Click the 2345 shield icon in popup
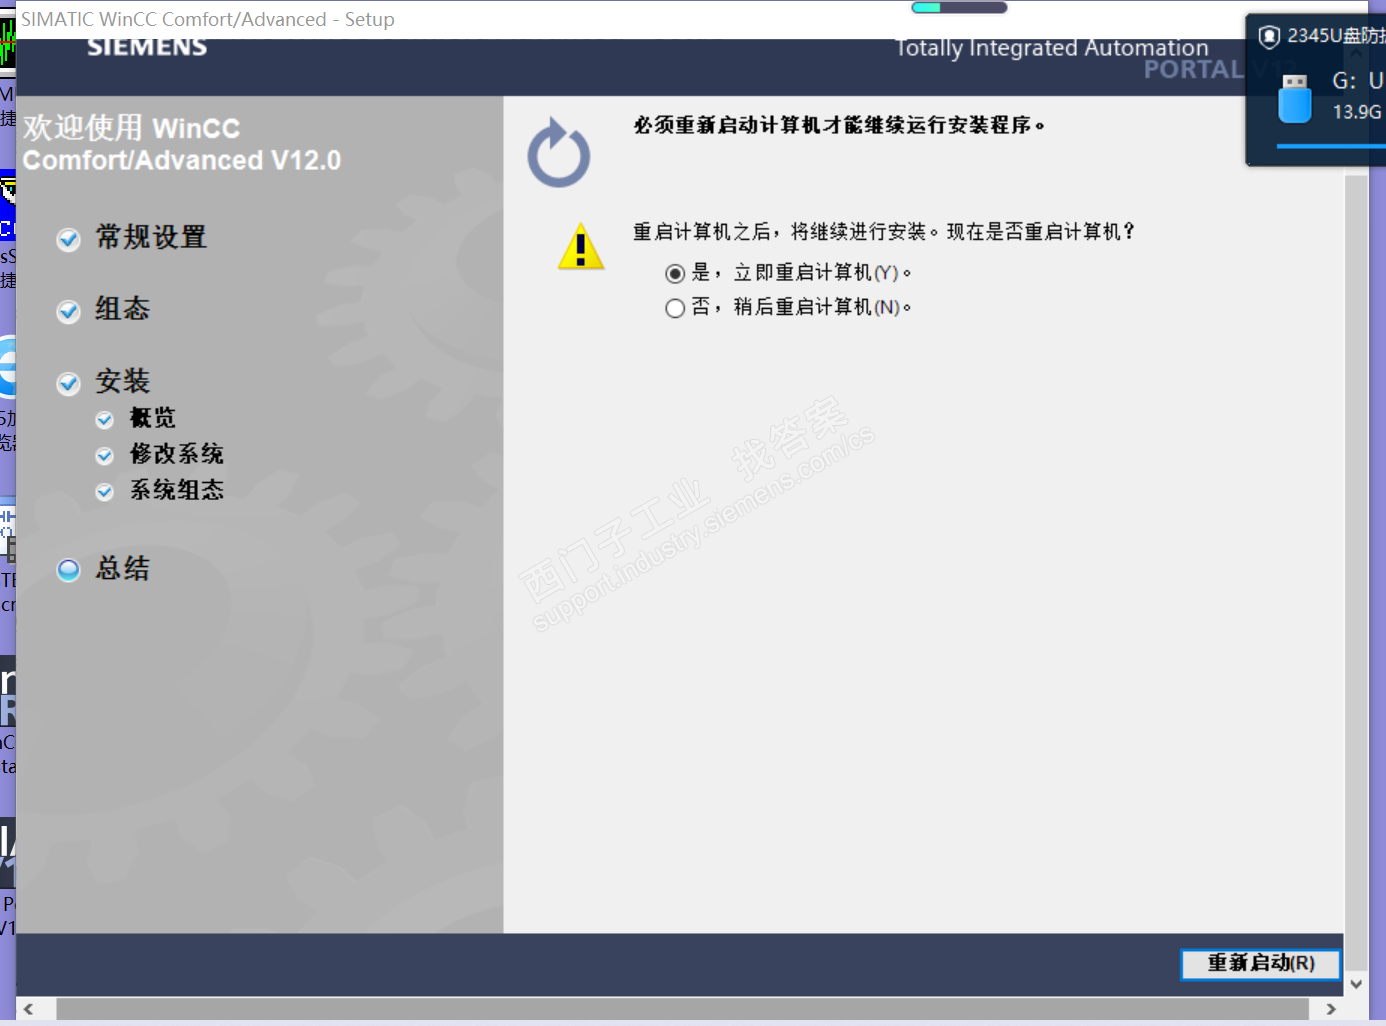Screen dimensions: 1386x1026 1269,37
